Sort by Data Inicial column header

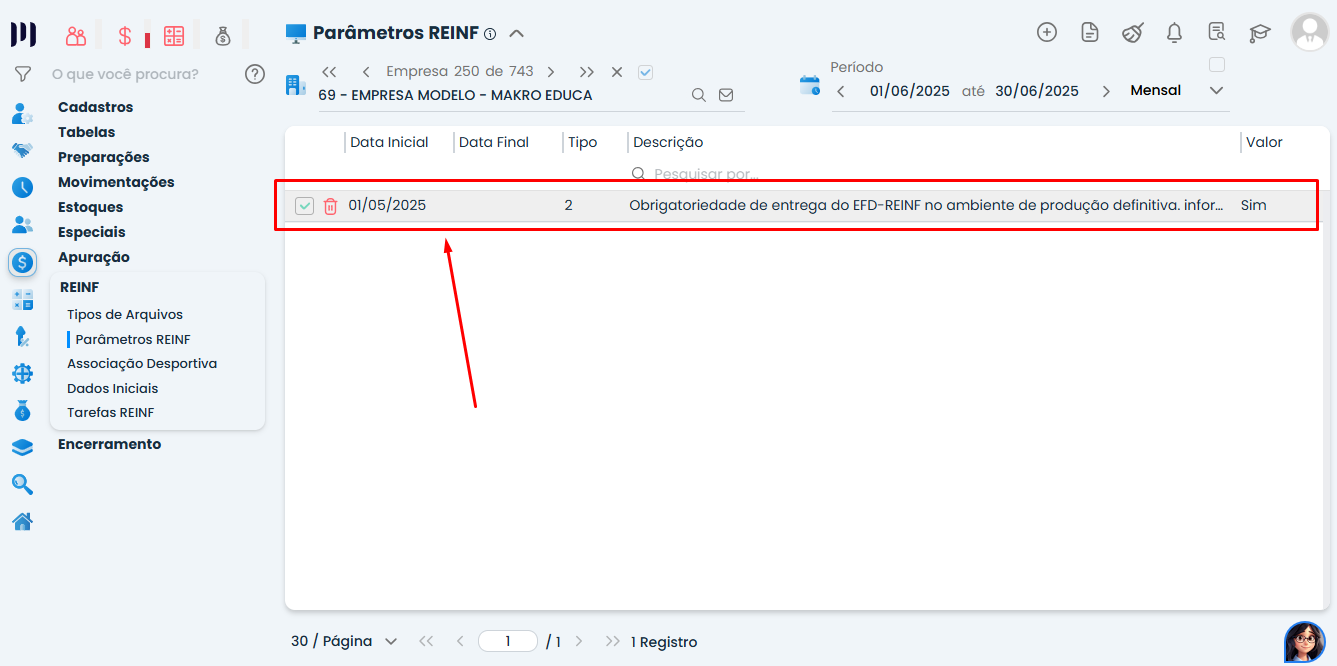[x=389, y=142]
